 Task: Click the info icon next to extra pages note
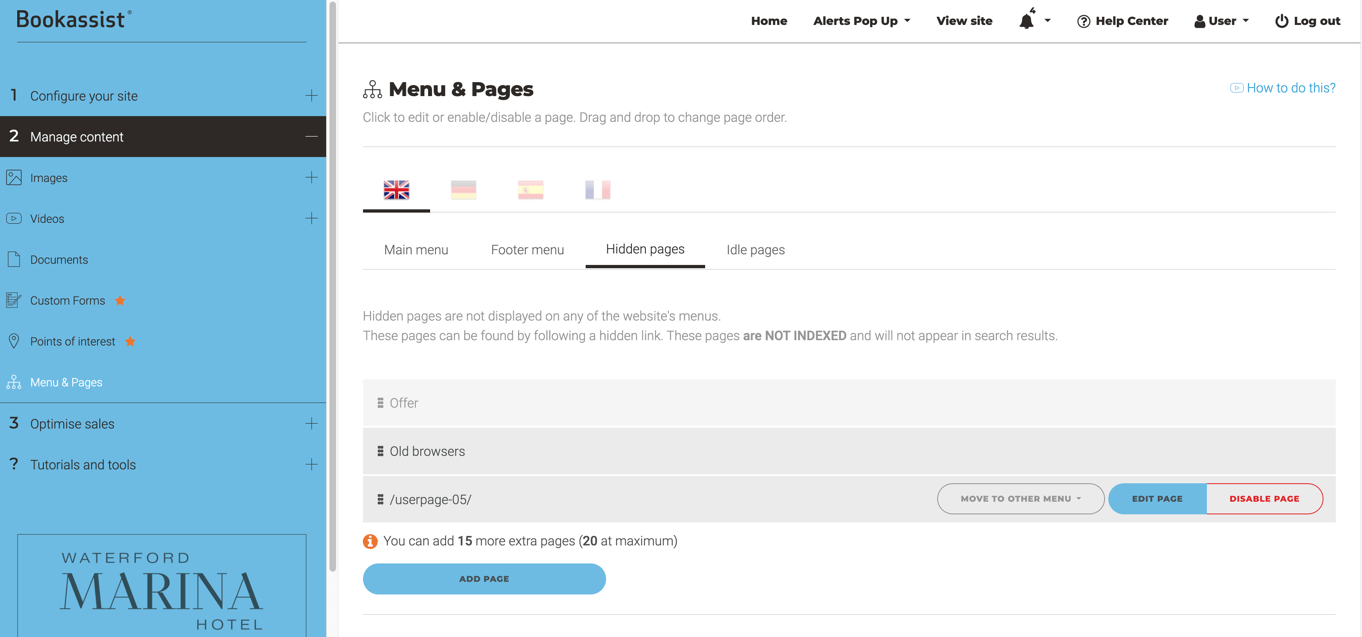[370, 540]
